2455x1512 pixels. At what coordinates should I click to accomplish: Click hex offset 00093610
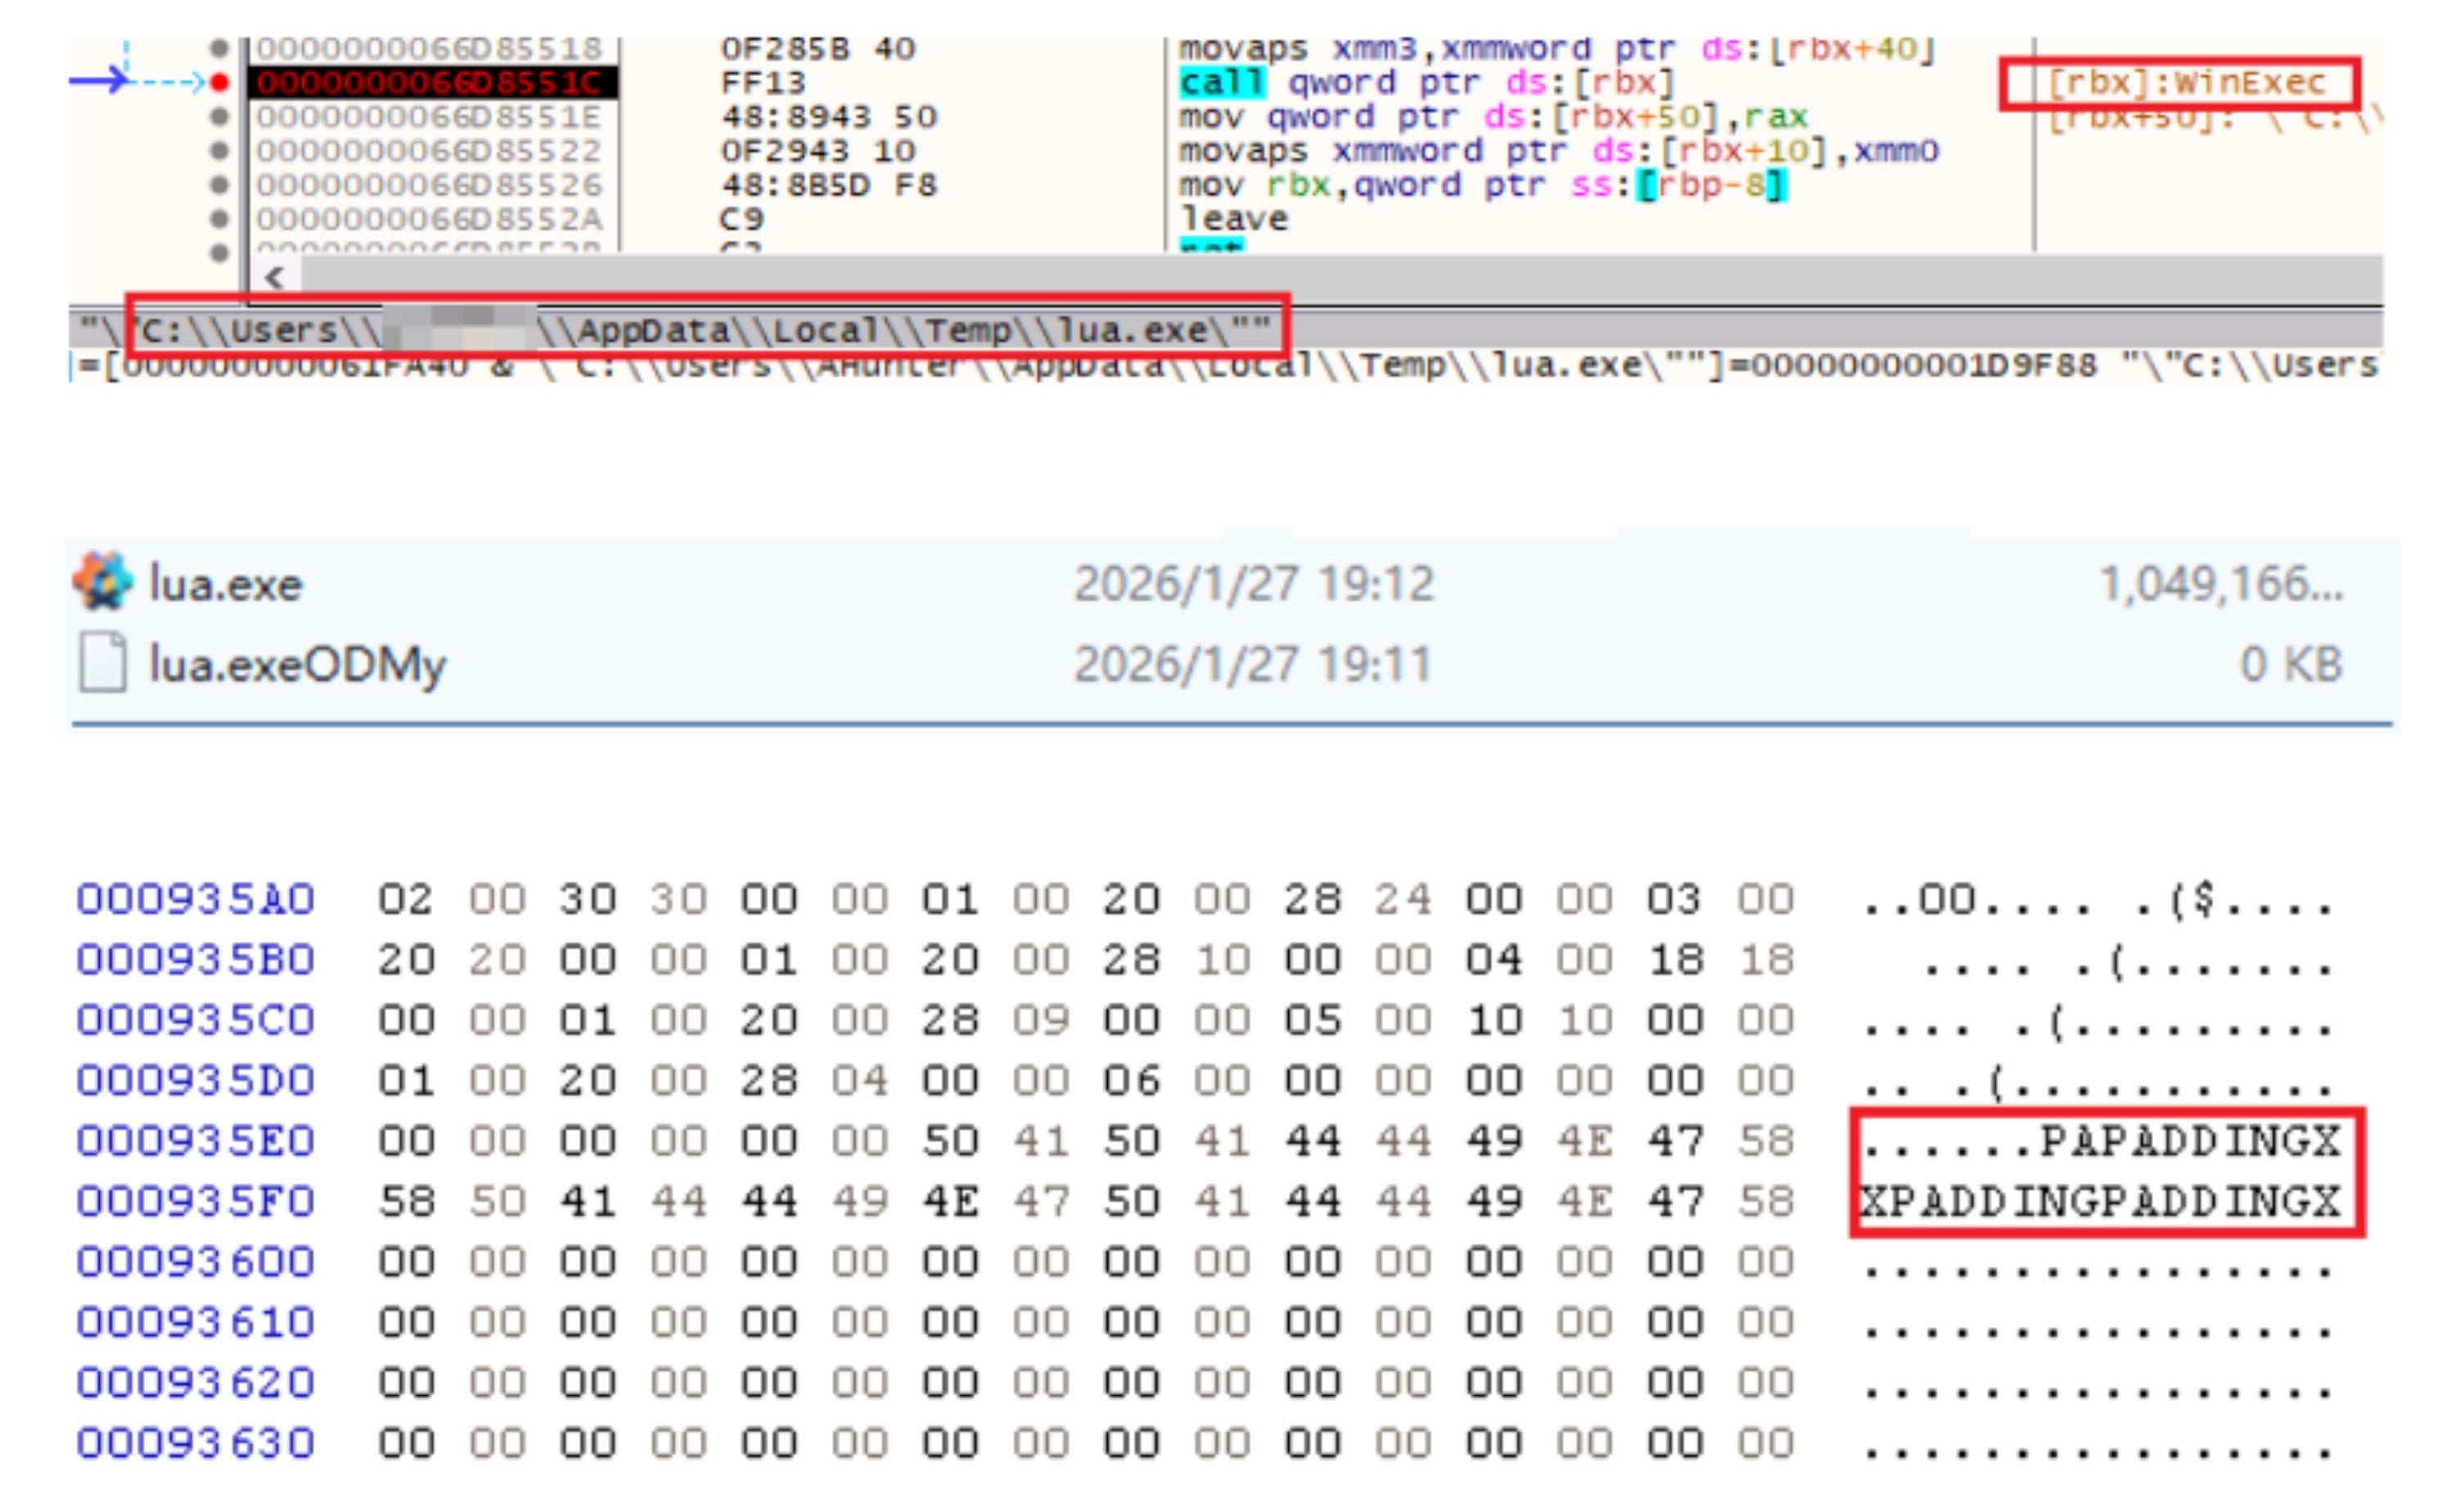tap(196, 1323)
